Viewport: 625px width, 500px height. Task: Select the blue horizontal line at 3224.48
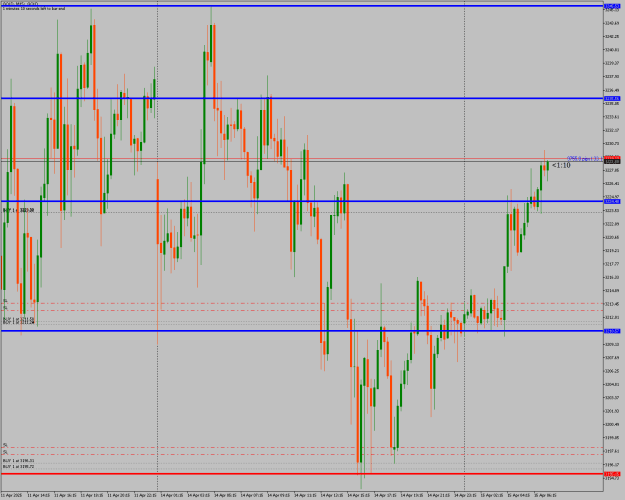click(302, 201)
